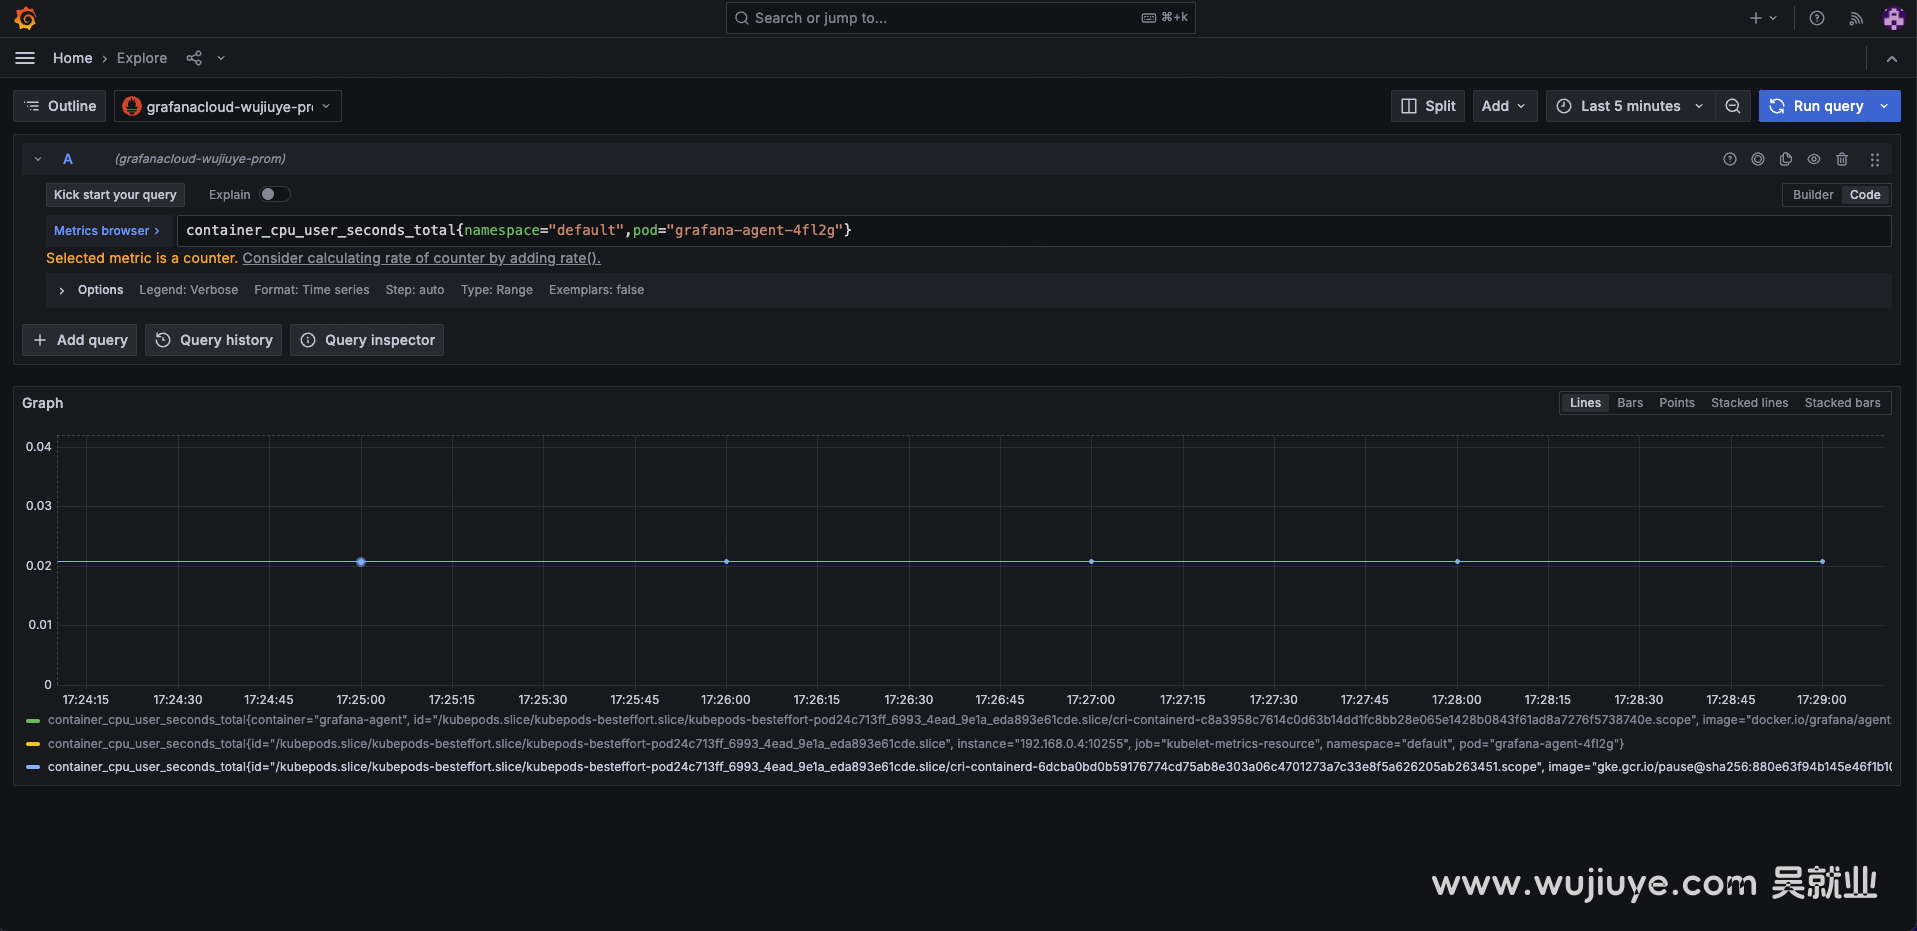Collapse query row A
The height and width of the screenshot is (931, 1917).
coord(38,159)
